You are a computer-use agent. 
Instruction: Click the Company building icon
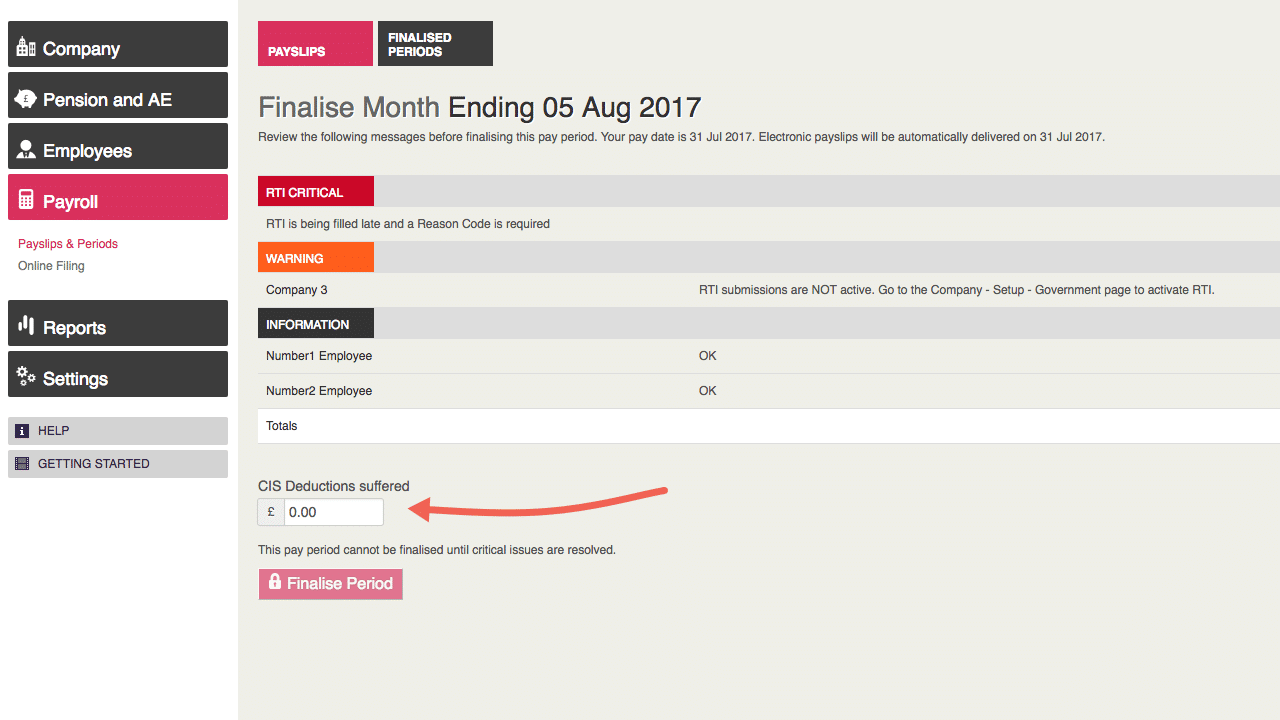pyautogui.click(x=26, y=47)
